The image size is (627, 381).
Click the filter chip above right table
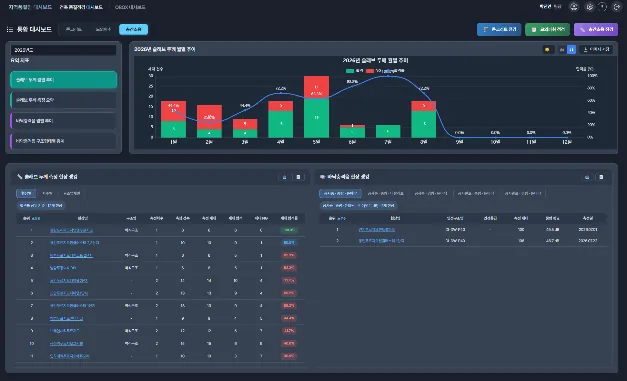pyautogui.click(x=359, y=205)
